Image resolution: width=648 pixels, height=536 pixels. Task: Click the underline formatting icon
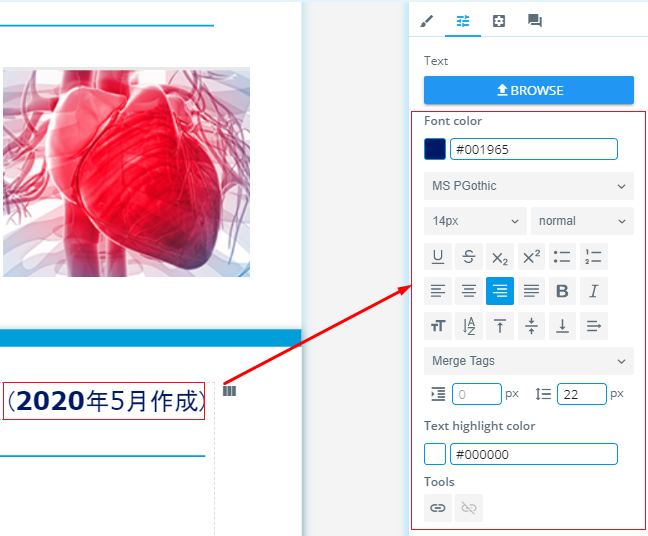coord(438,257)
